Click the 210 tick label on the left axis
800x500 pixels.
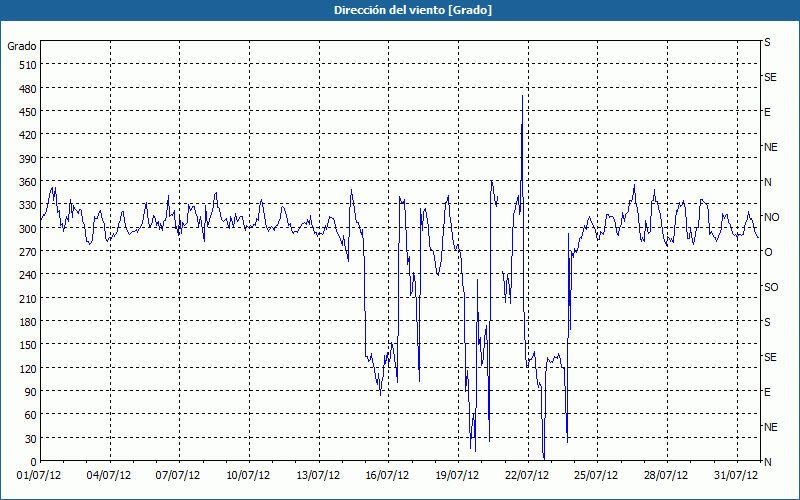click(x=28, y=298)
